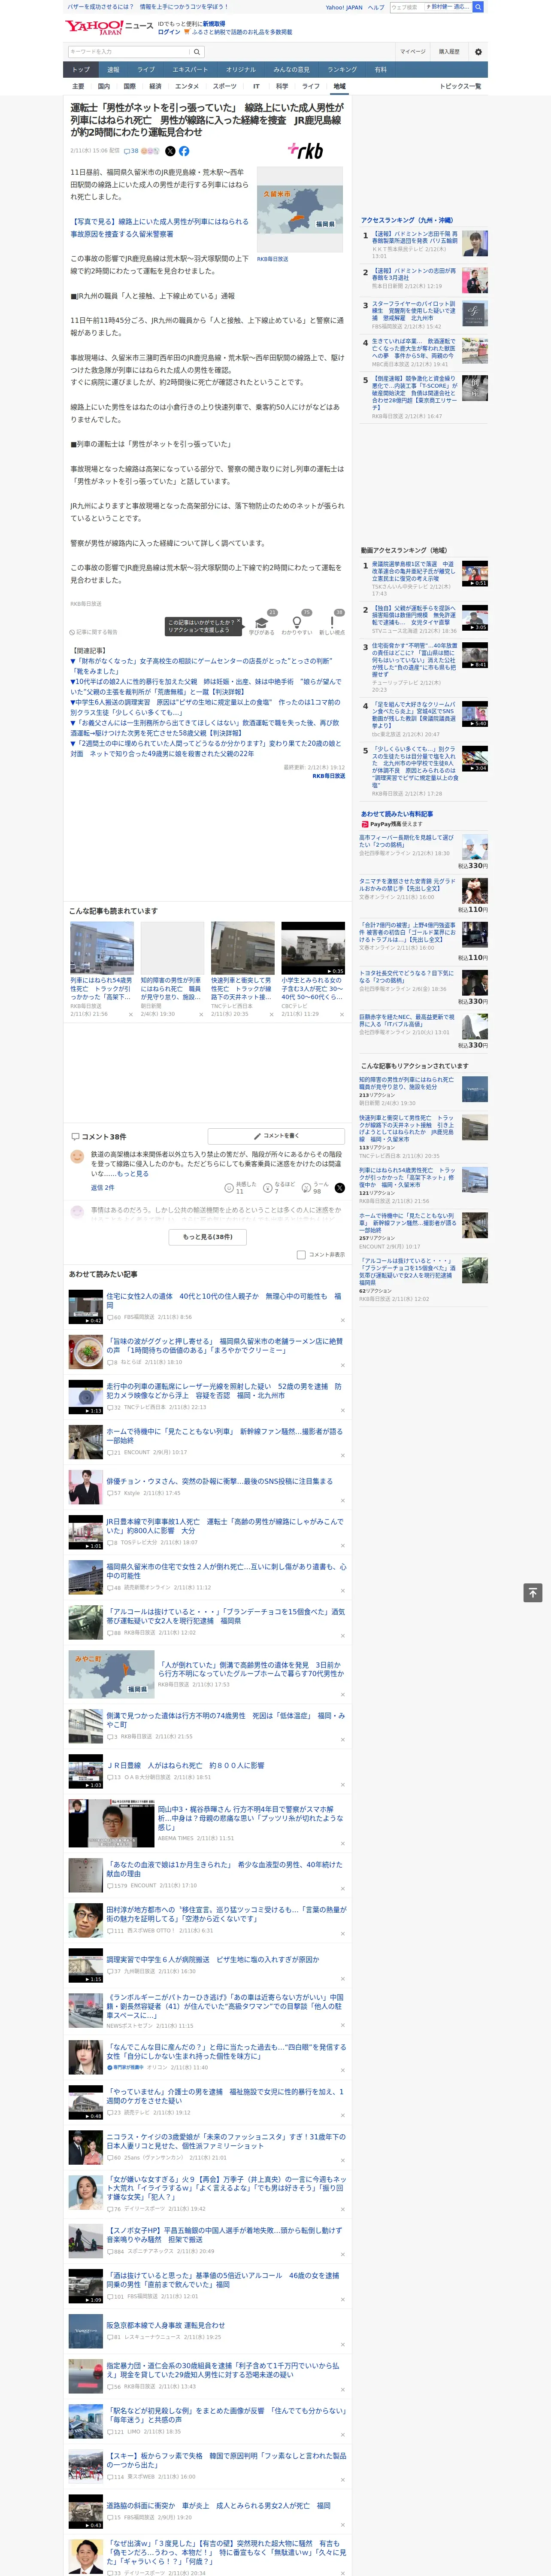Open article ＪＲ日豊線 人がはねられ死亡
The height and width of the screenshot is (2576, 551).
coord(186,1766)
